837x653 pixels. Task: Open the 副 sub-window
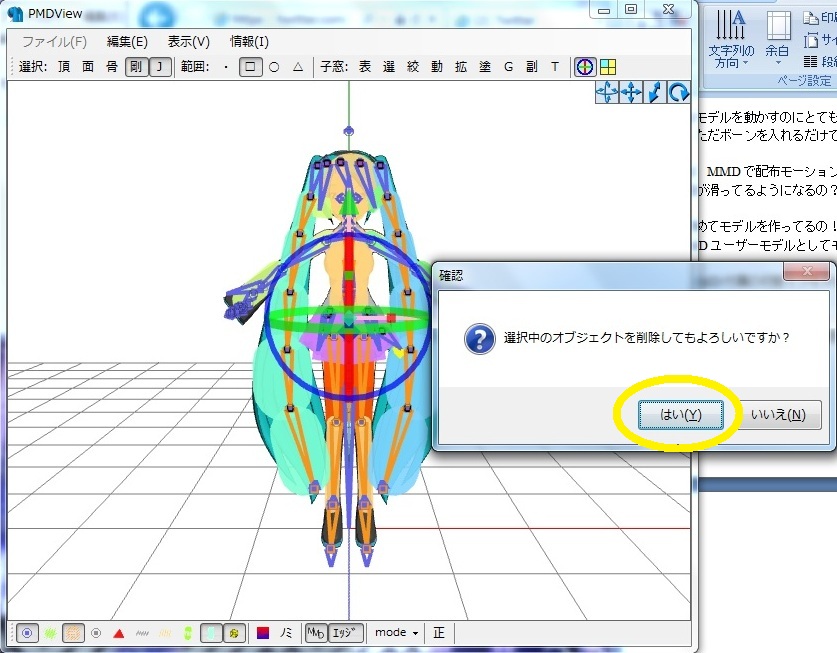tap(532, 67)
